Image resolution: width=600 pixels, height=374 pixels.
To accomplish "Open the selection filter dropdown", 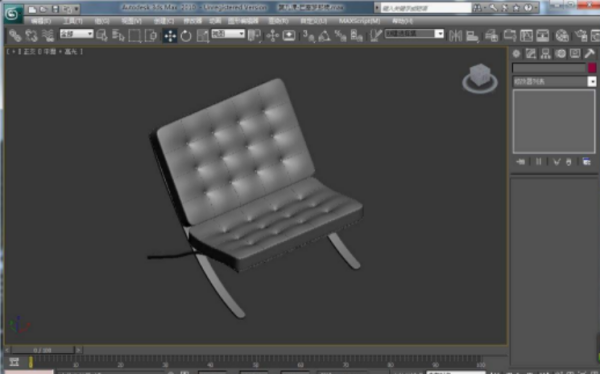I will coord(77,34).
